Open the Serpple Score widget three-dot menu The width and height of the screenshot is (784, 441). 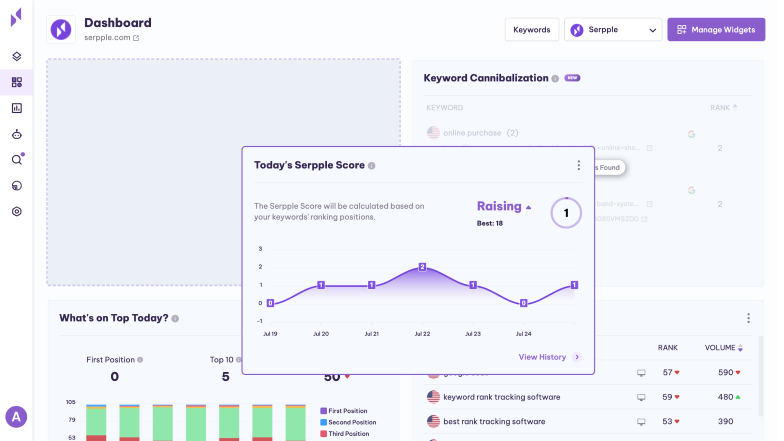578,165
